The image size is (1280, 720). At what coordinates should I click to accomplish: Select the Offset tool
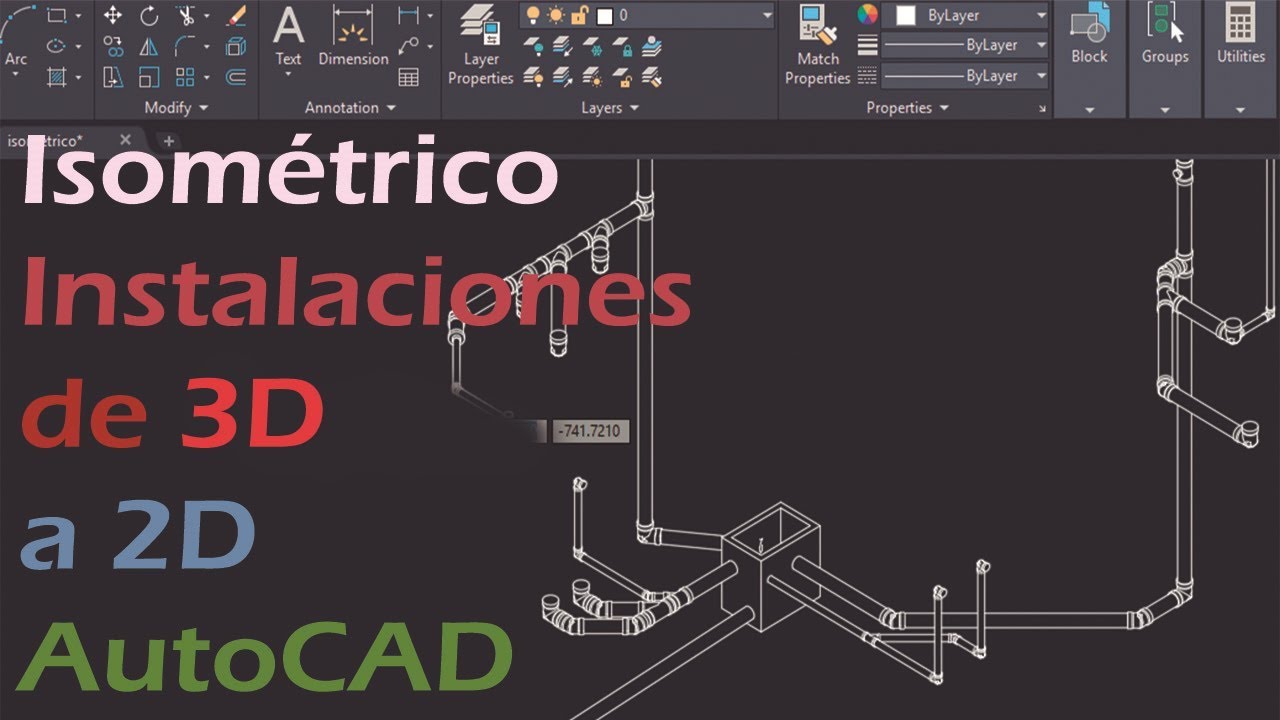236,77
